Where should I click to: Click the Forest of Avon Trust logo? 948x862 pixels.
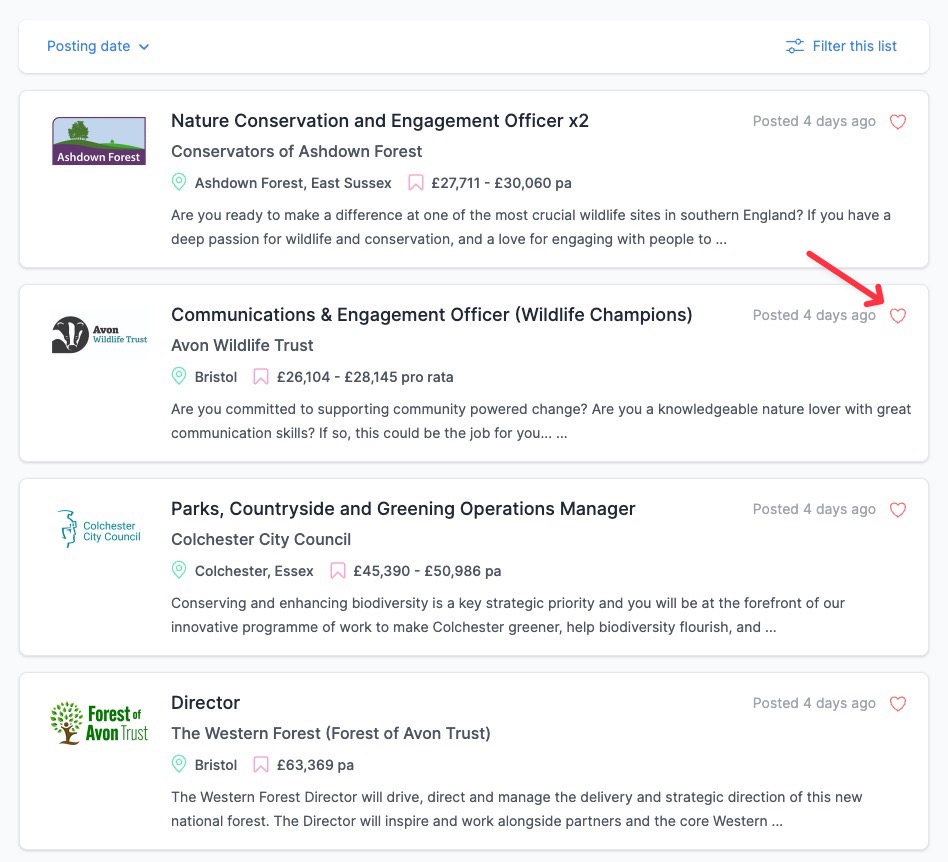tap(99, 723)
